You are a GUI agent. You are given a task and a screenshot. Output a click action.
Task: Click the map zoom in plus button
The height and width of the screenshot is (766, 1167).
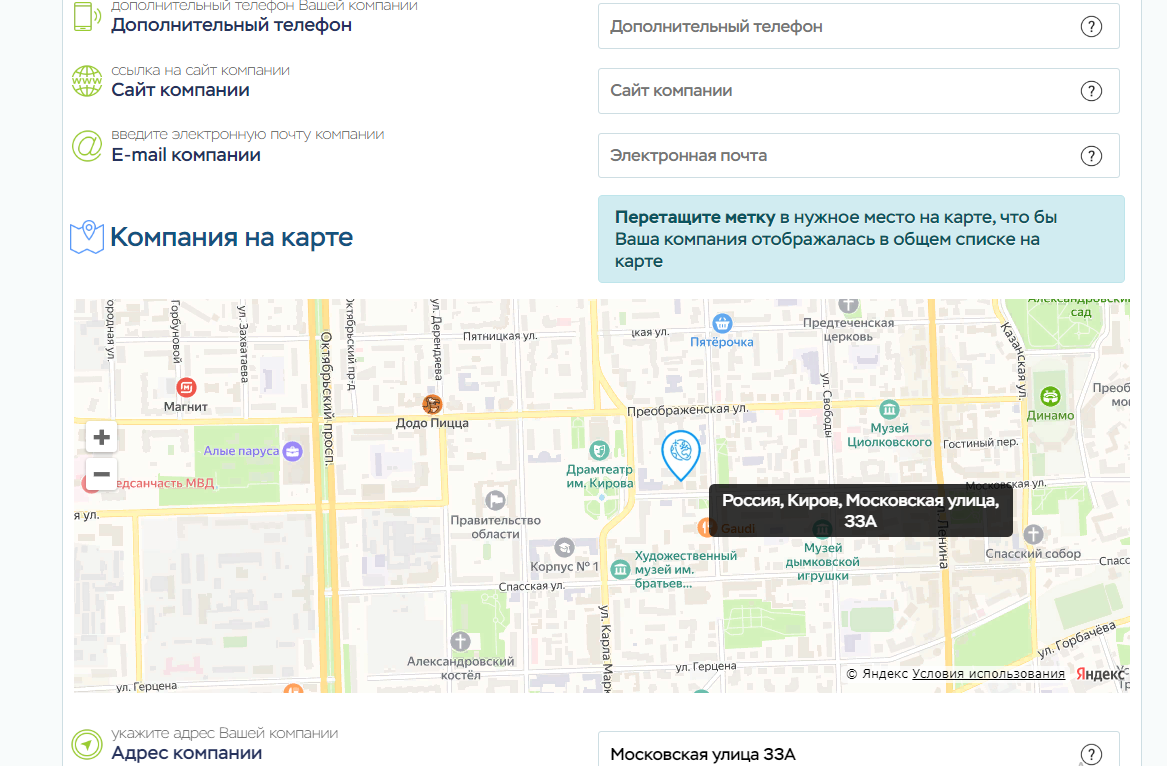pos(101,437)
